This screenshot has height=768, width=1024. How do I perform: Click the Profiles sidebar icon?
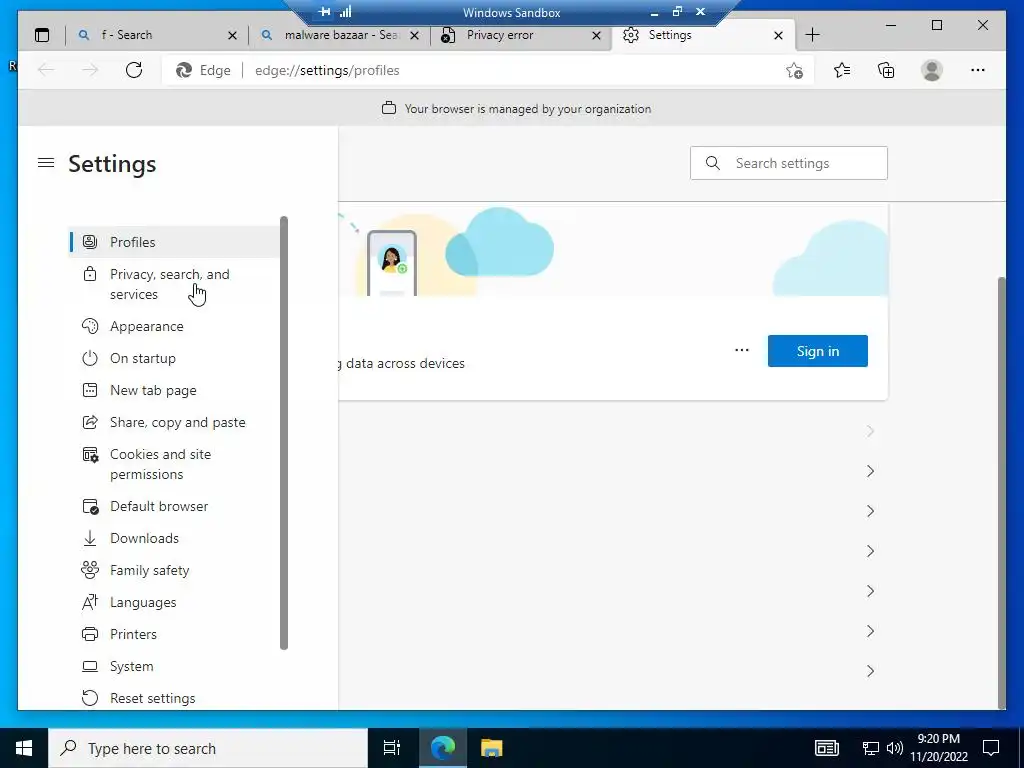point(90,242)
